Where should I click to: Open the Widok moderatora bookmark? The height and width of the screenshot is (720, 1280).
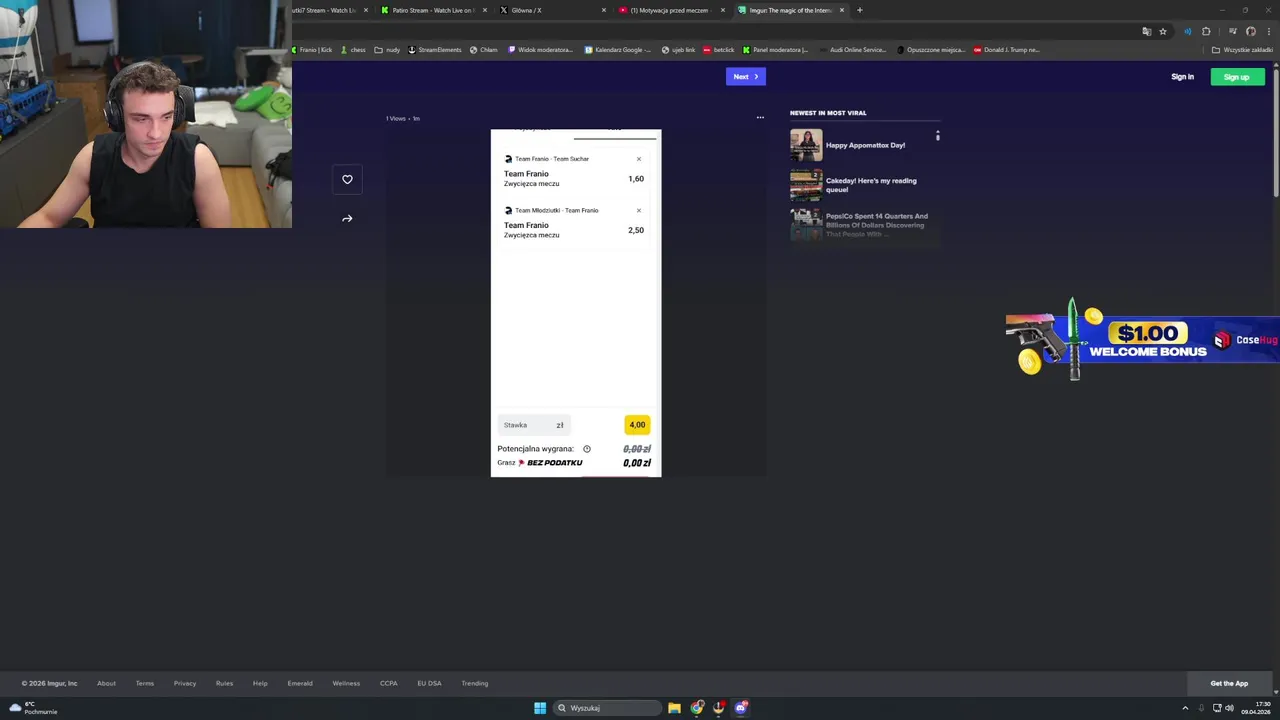[541, 49]
